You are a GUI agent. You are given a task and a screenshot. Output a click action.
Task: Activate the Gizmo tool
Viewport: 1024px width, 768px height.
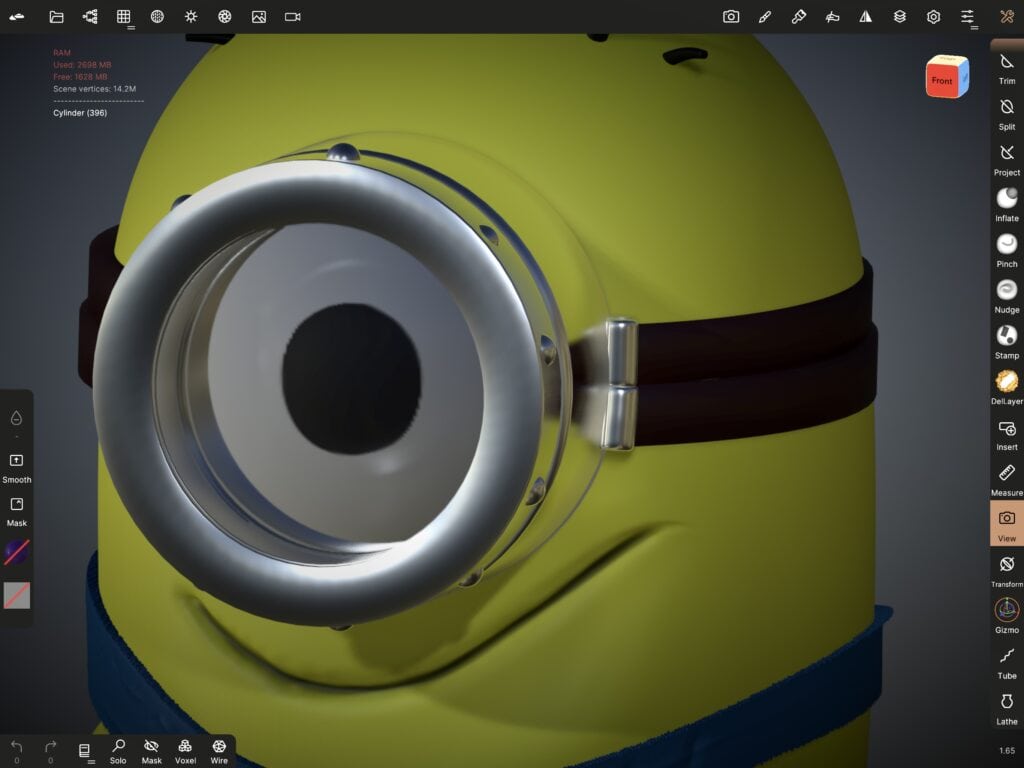click(x=1007, y=615)
